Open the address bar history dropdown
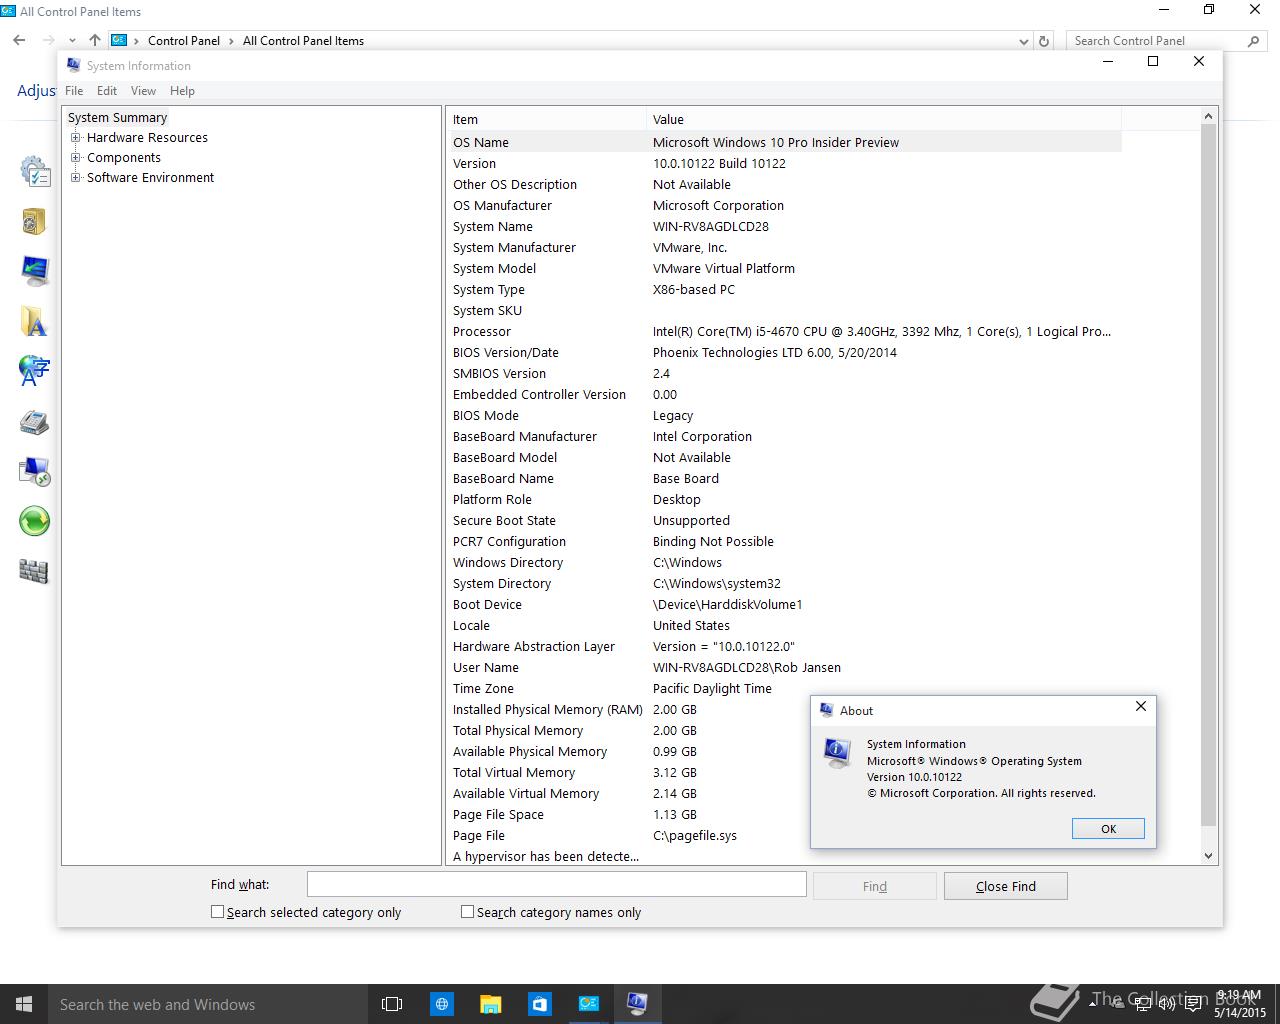This screenshot has height=1024, width=1280. point(1023,41)
